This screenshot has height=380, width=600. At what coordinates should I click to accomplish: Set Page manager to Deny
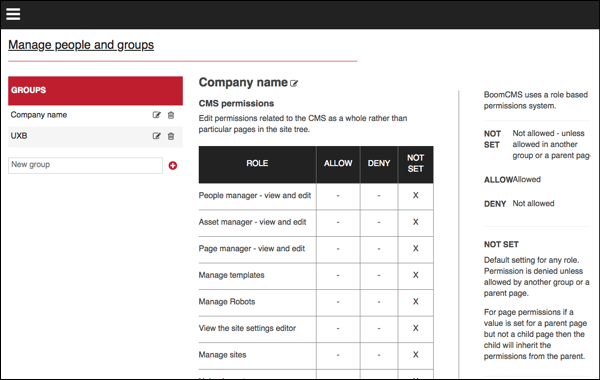coord(379,249)
